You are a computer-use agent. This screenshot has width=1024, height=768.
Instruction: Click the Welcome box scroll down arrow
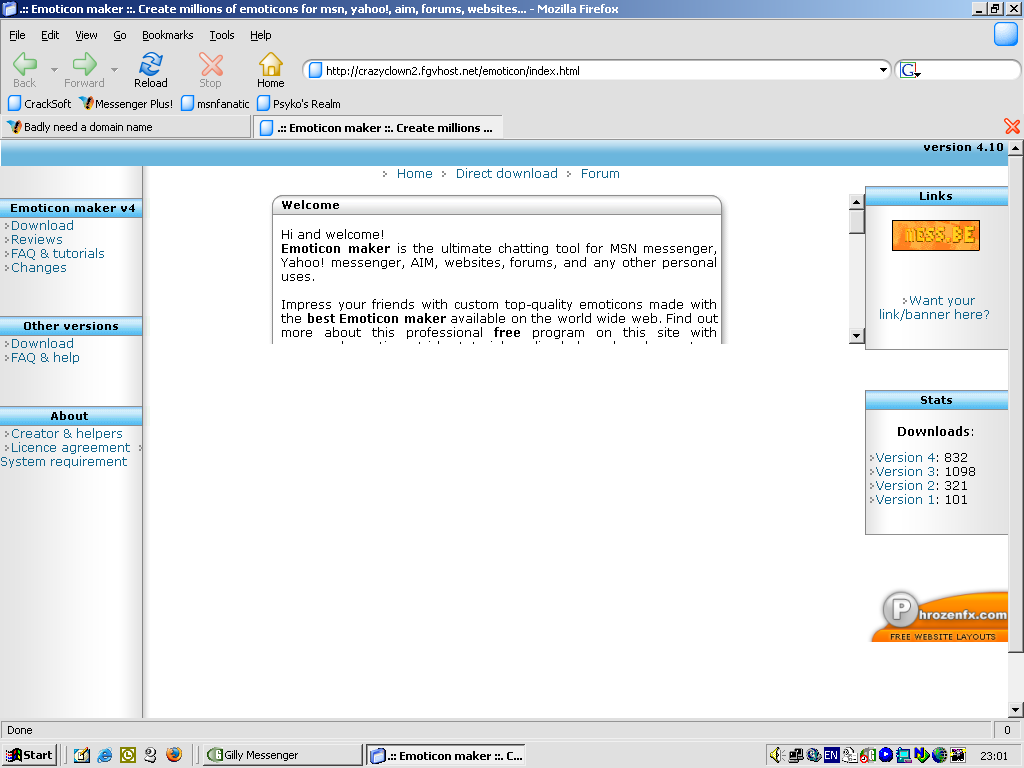pyautogui.click(x=856, y=336)
